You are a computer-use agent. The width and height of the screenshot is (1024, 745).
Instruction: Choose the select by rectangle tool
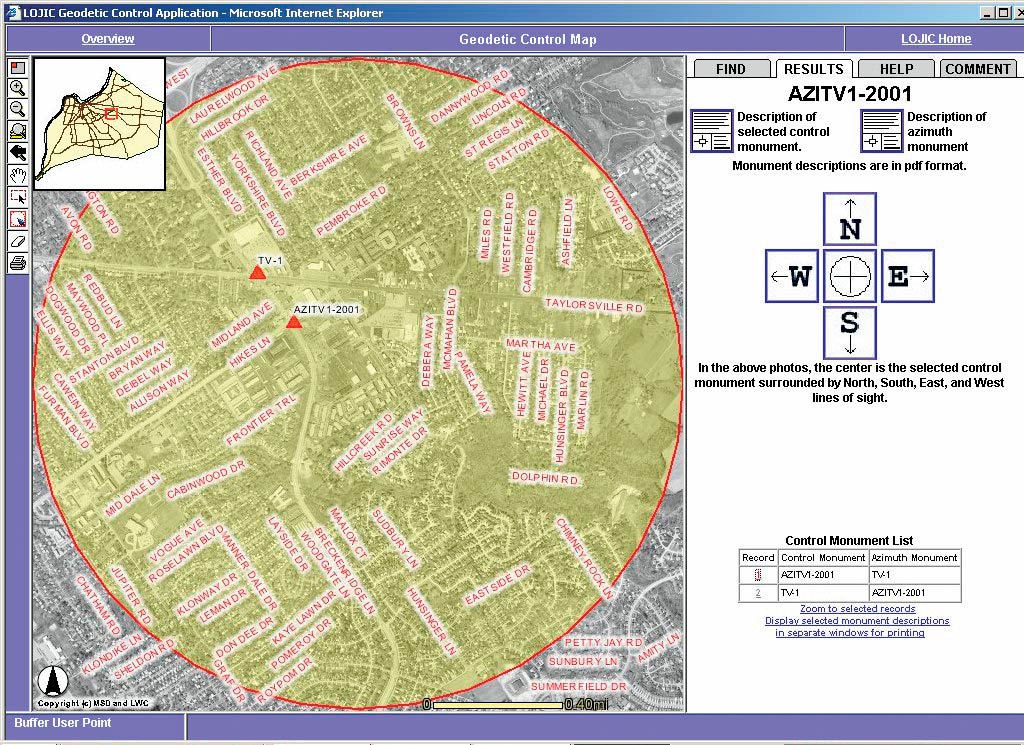coord(18,197)
